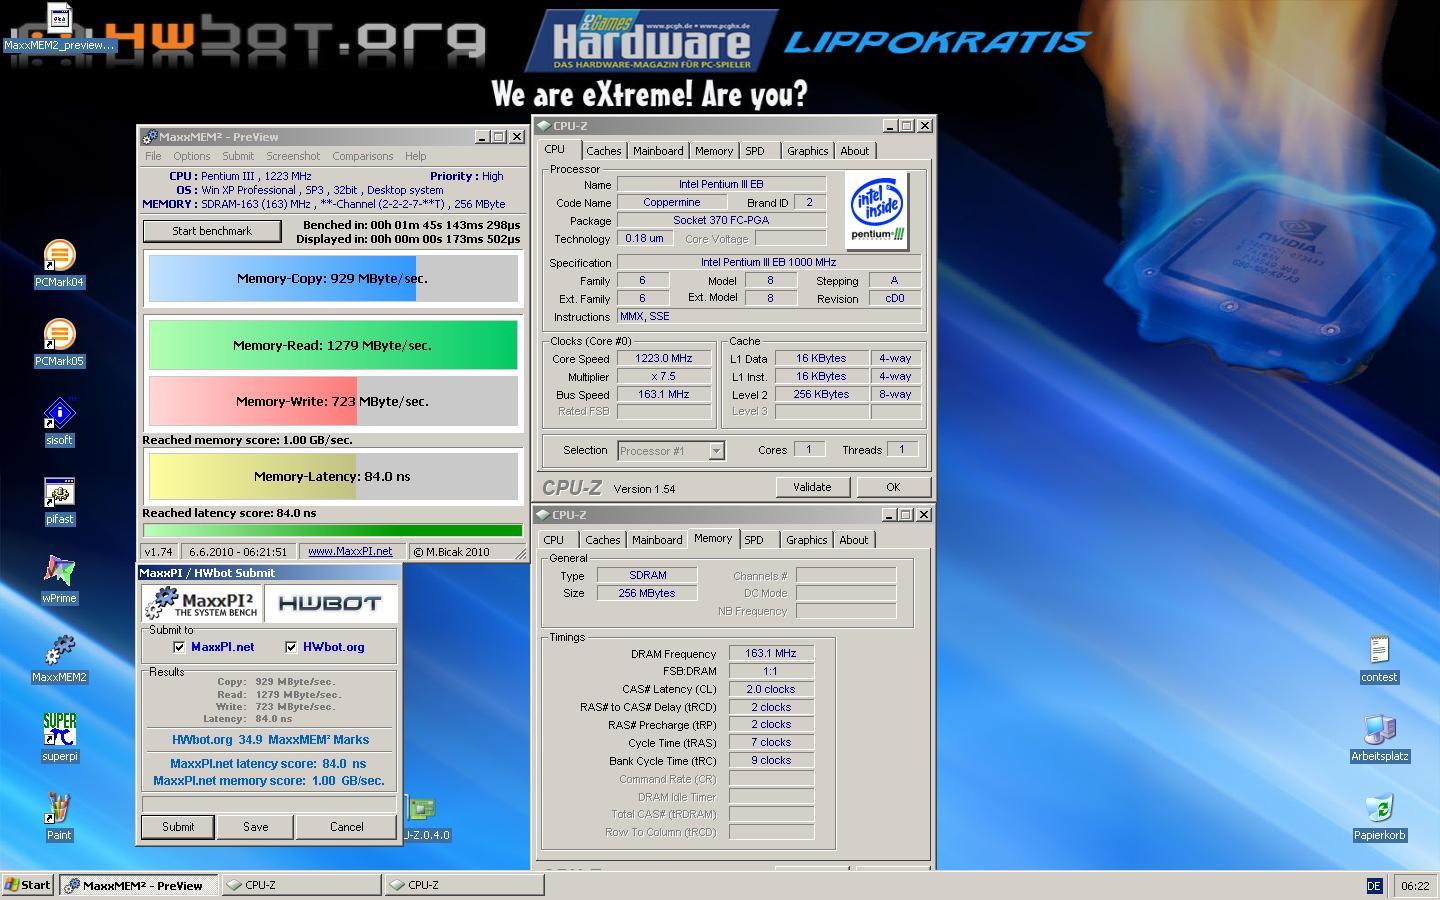
Task: Switch to About tab in upper CPU-Z
Action: [x=854, y=151]
